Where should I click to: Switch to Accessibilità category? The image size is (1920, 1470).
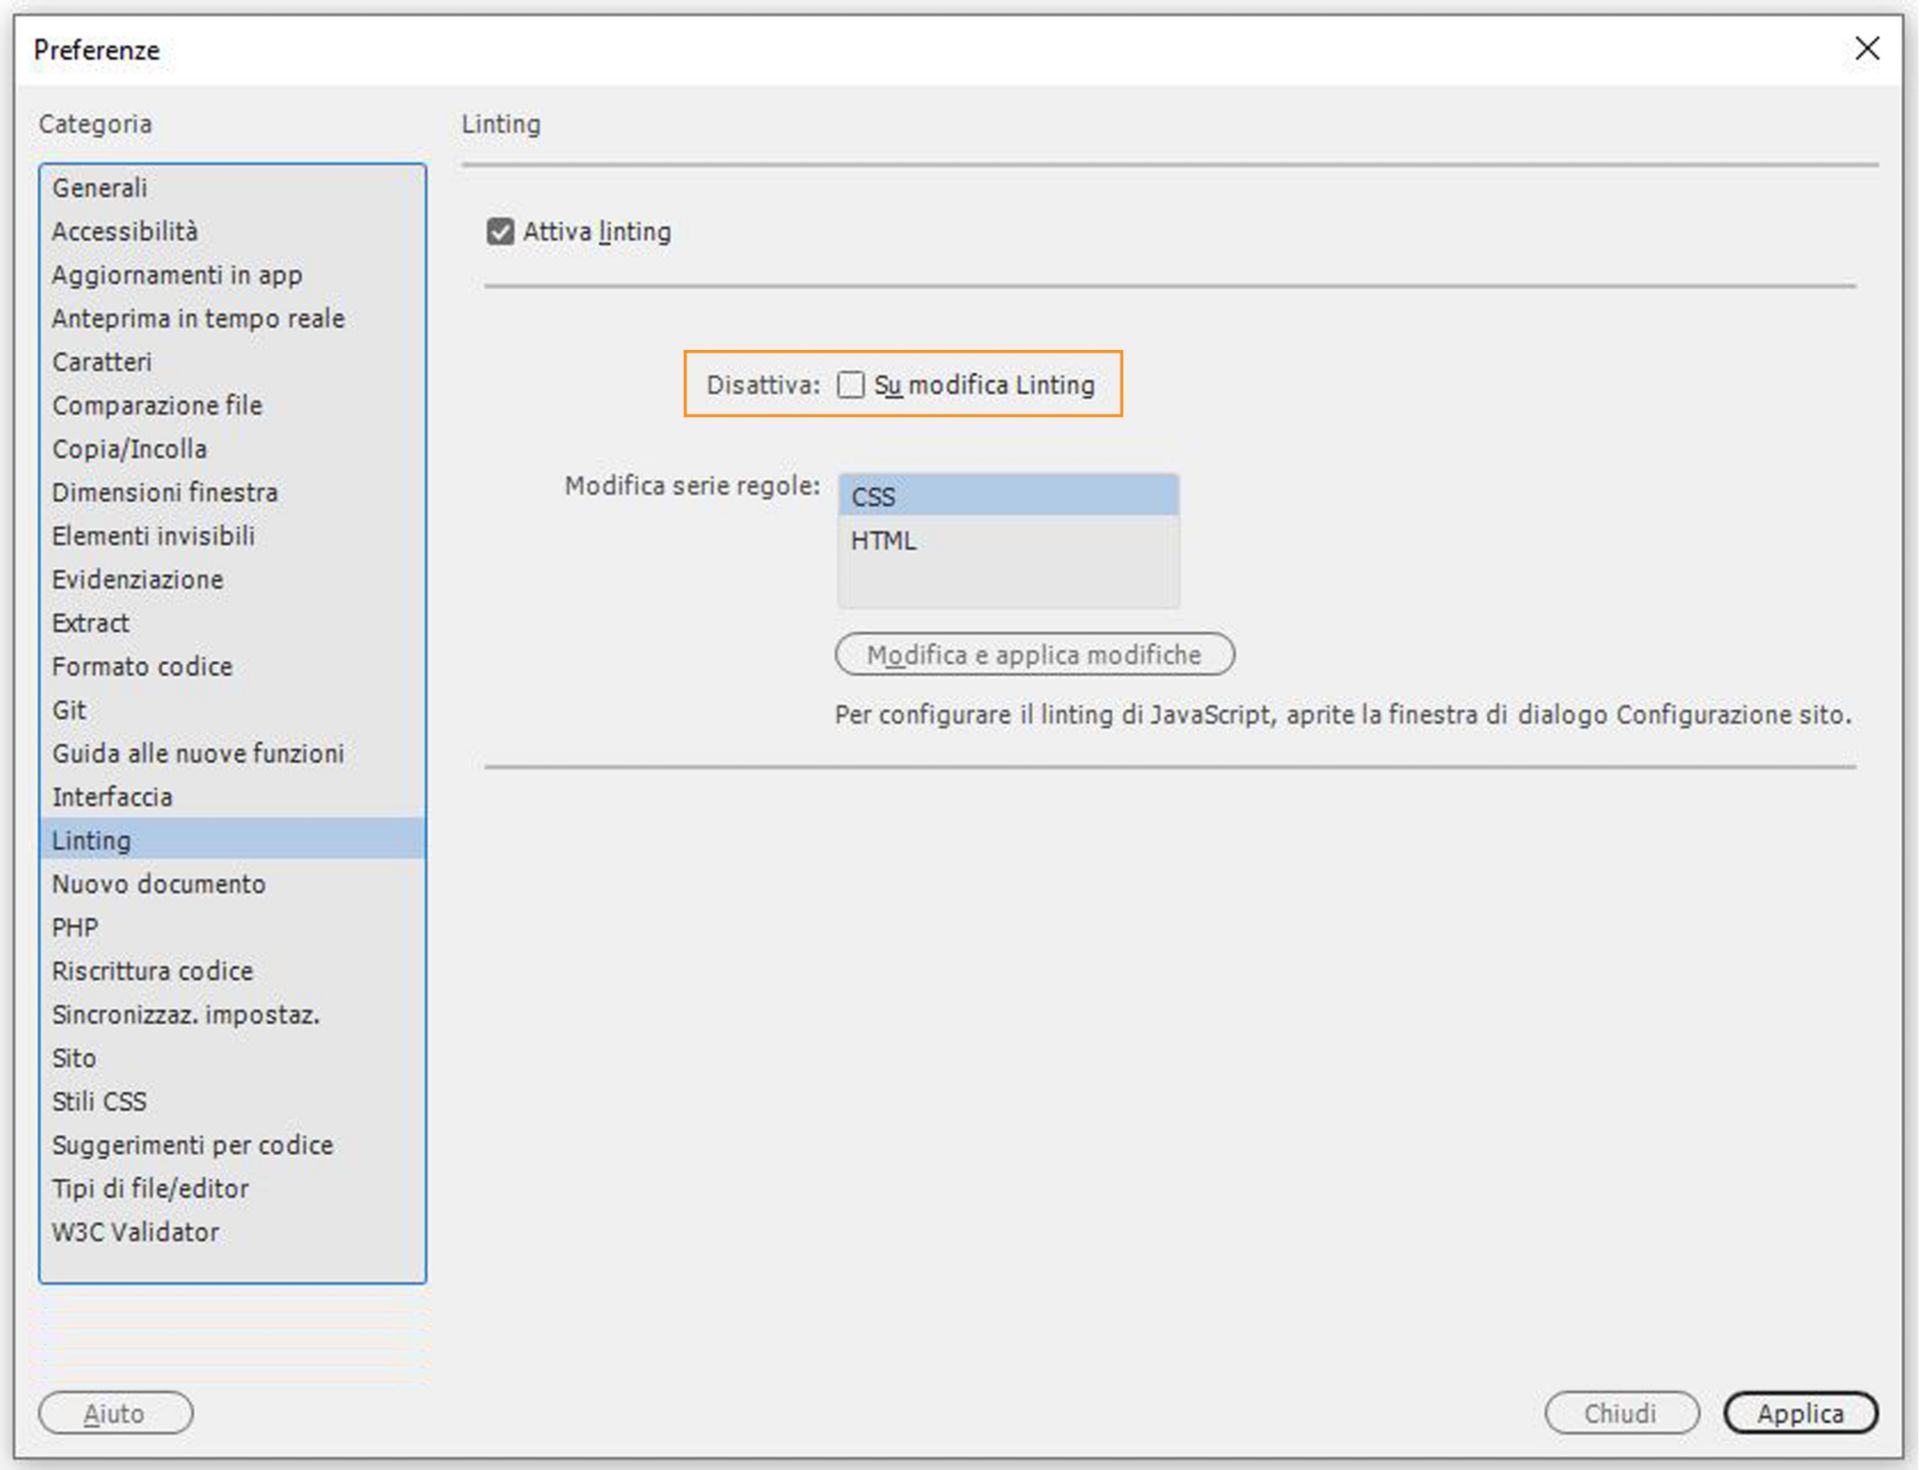125,232
